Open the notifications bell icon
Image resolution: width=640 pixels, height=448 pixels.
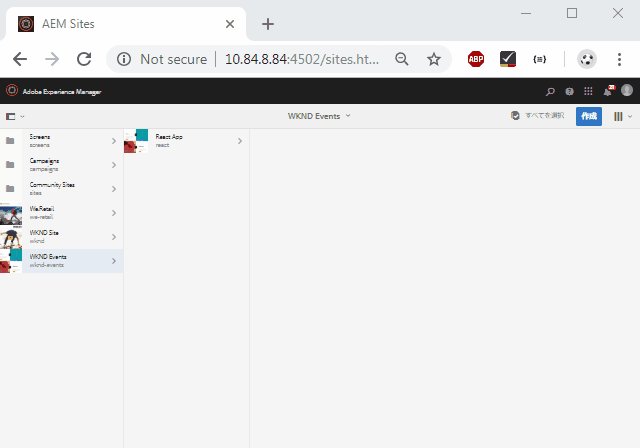[609, 91]
